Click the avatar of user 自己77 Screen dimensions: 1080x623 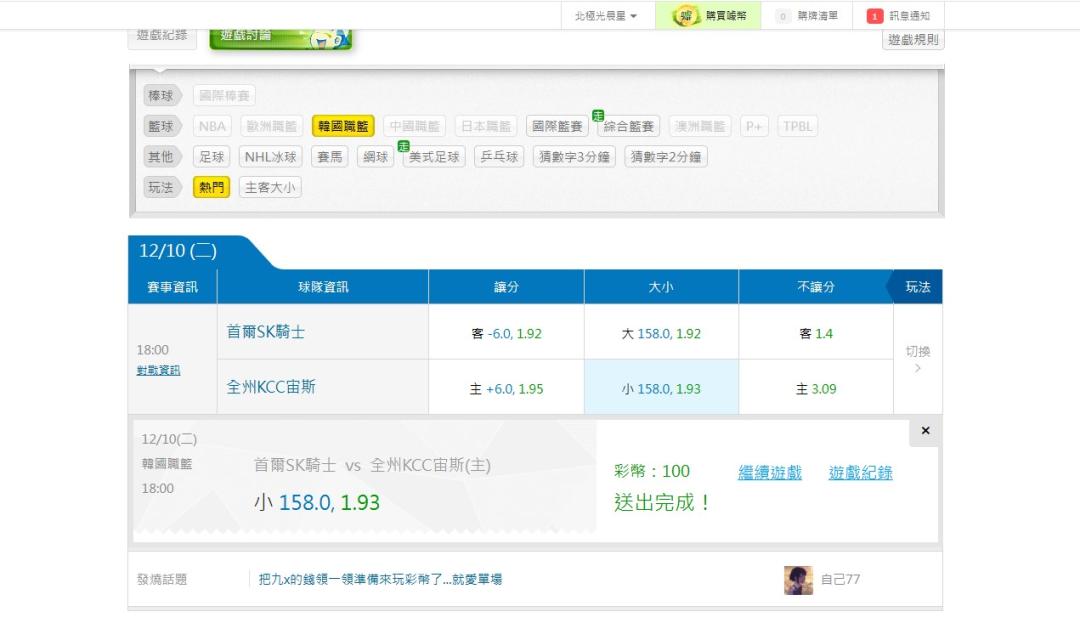798,580
